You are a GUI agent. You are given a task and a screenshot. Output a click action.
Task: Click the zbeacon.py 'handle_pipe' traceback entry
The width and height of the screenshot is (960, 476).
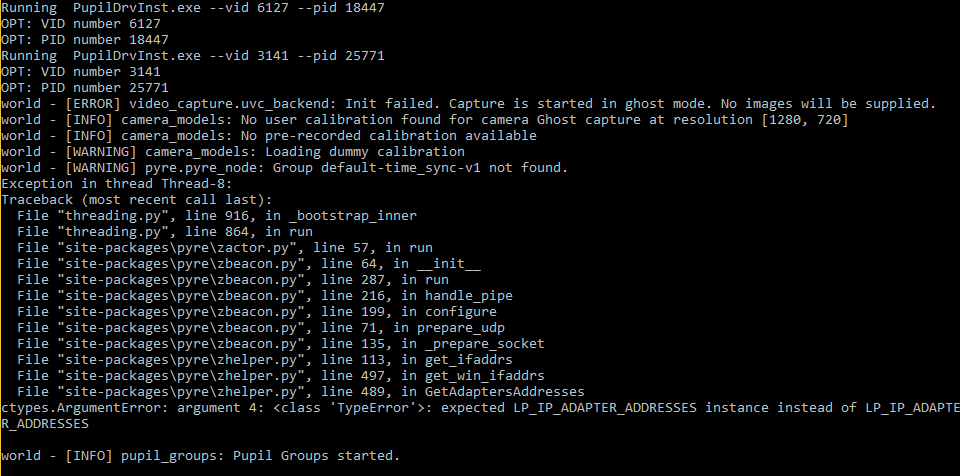click(265, 295)
